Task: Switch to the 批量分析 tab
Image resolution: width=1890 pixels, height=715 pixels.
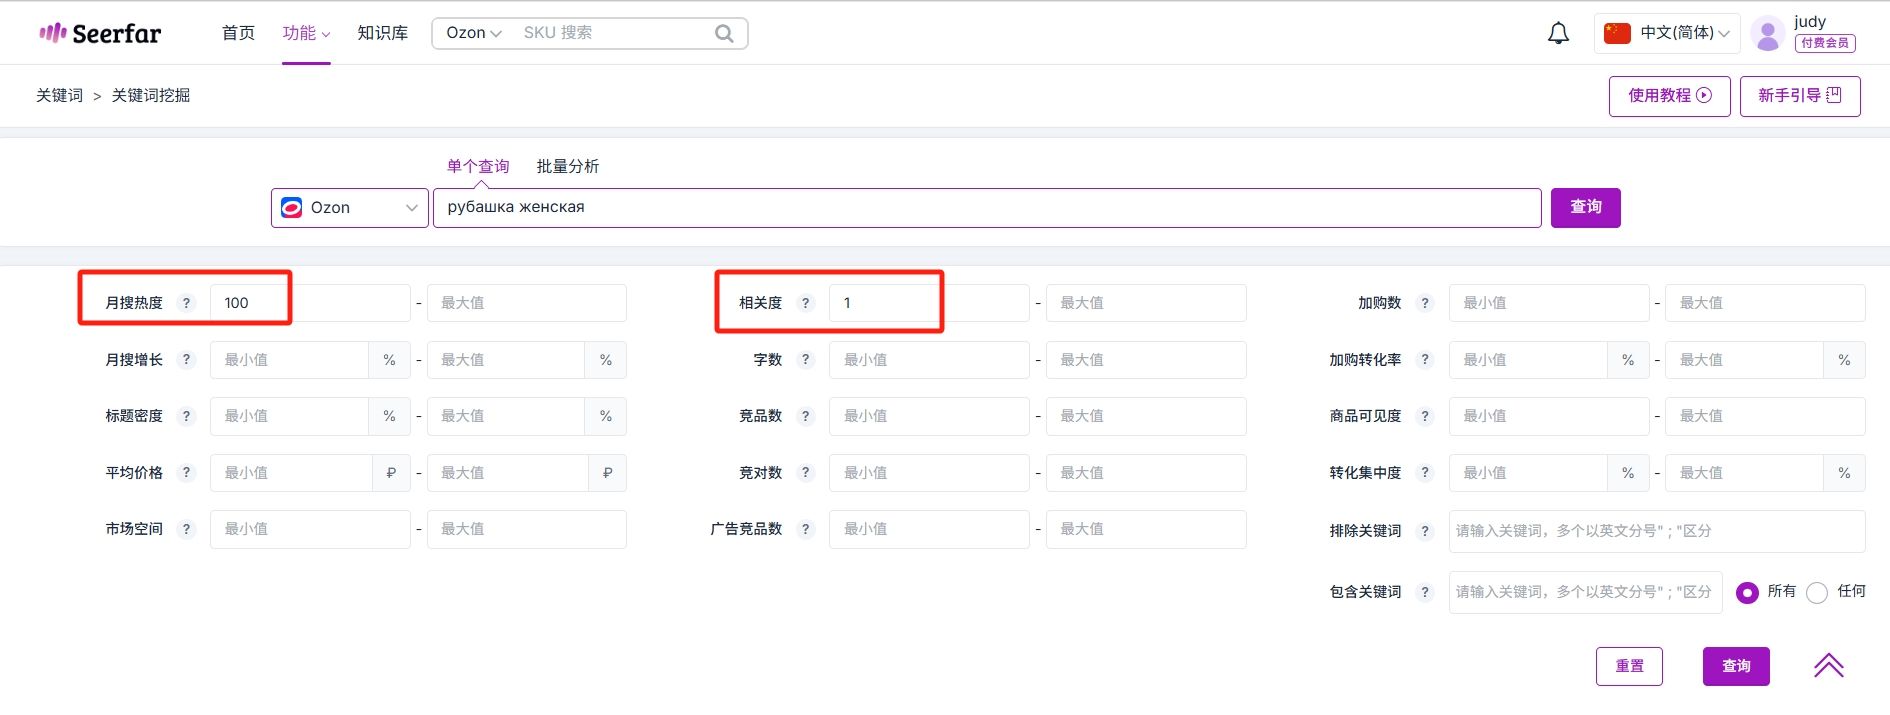Action: point(568,166)
